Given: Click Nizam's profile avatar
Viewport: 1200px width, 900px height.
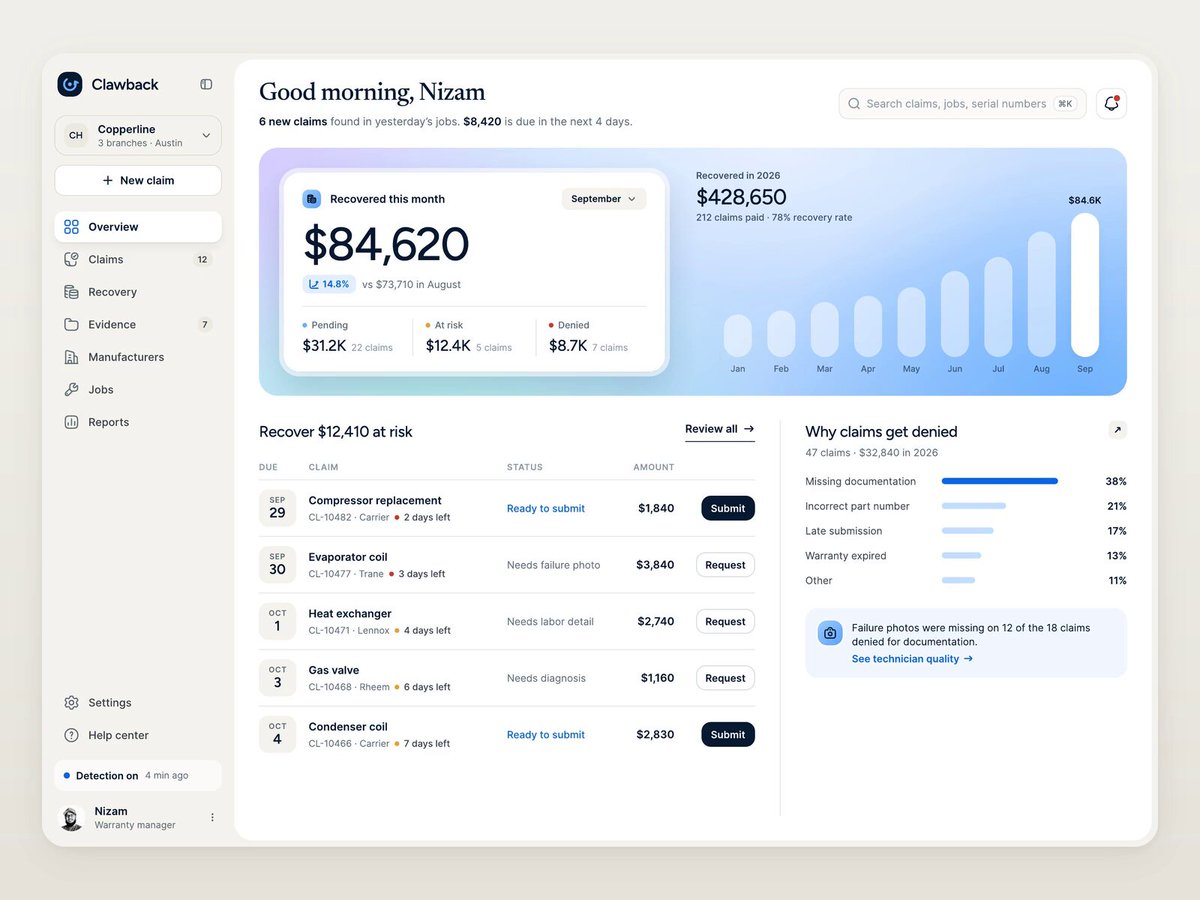Looking at the screenshot, I should pos(71,818).
